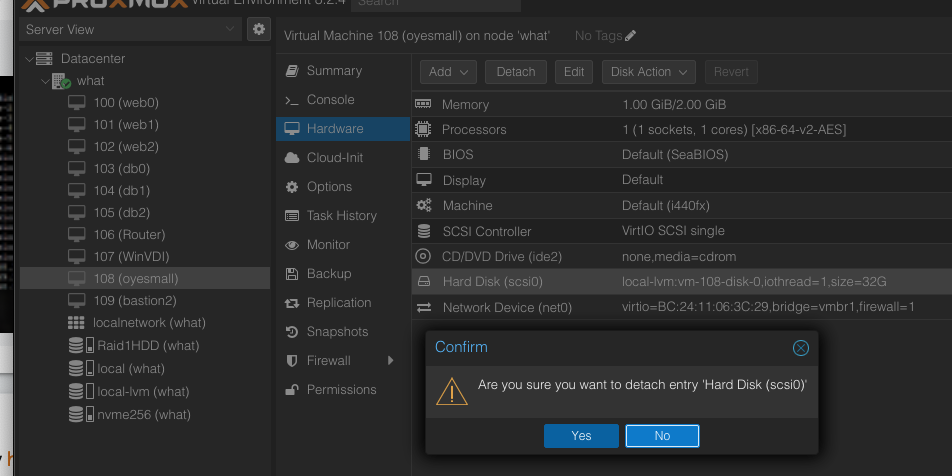Close the Confirm dialog with X
952x476 pixels.
pyautogui.click(x=801, y=348)
